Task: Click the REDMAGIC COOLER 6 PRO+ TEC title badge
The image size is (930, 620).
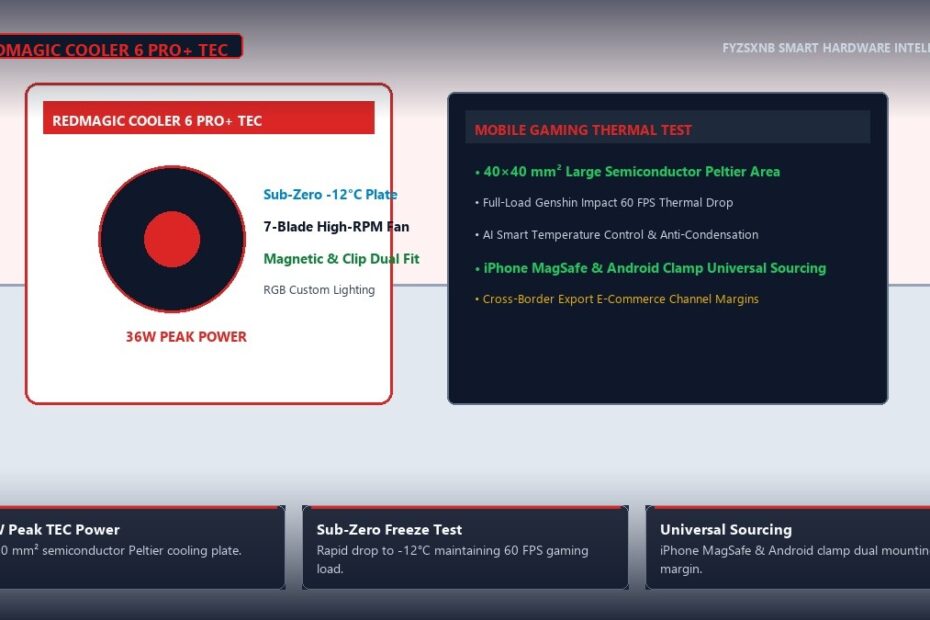Action: tap(120, 46)
